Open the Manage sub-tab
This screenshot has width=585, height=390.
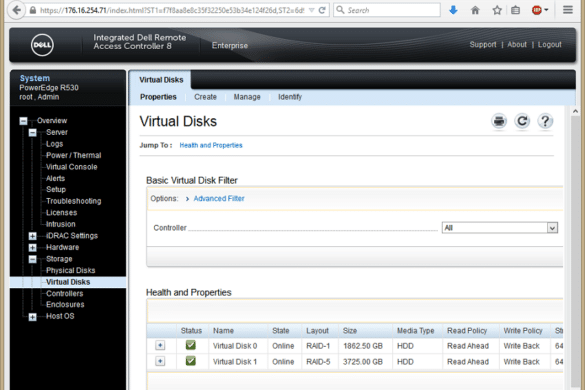coord(247,97)
